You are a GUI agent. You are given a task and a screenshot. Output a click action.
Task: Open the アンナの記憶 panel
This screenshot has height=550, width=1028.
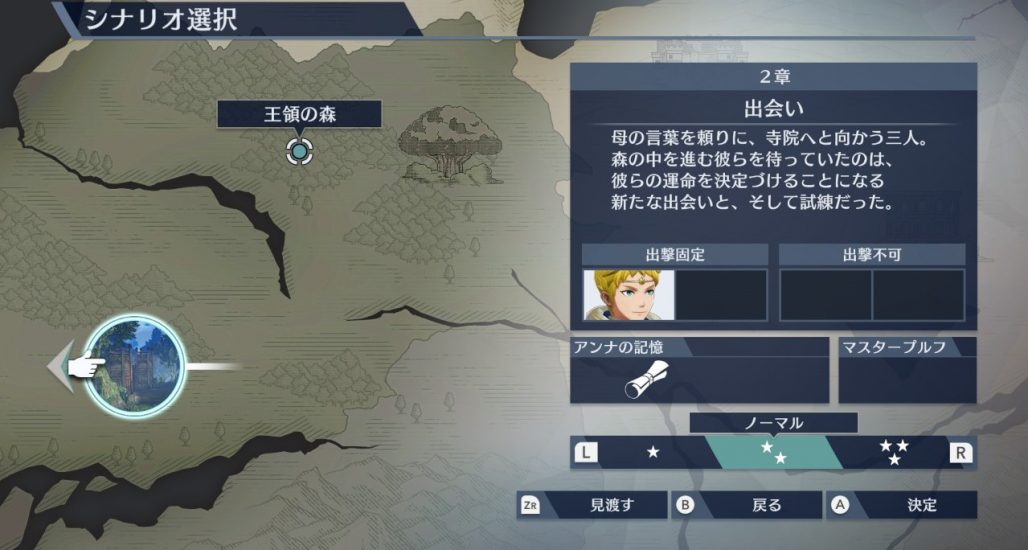[x=700, y=370]
